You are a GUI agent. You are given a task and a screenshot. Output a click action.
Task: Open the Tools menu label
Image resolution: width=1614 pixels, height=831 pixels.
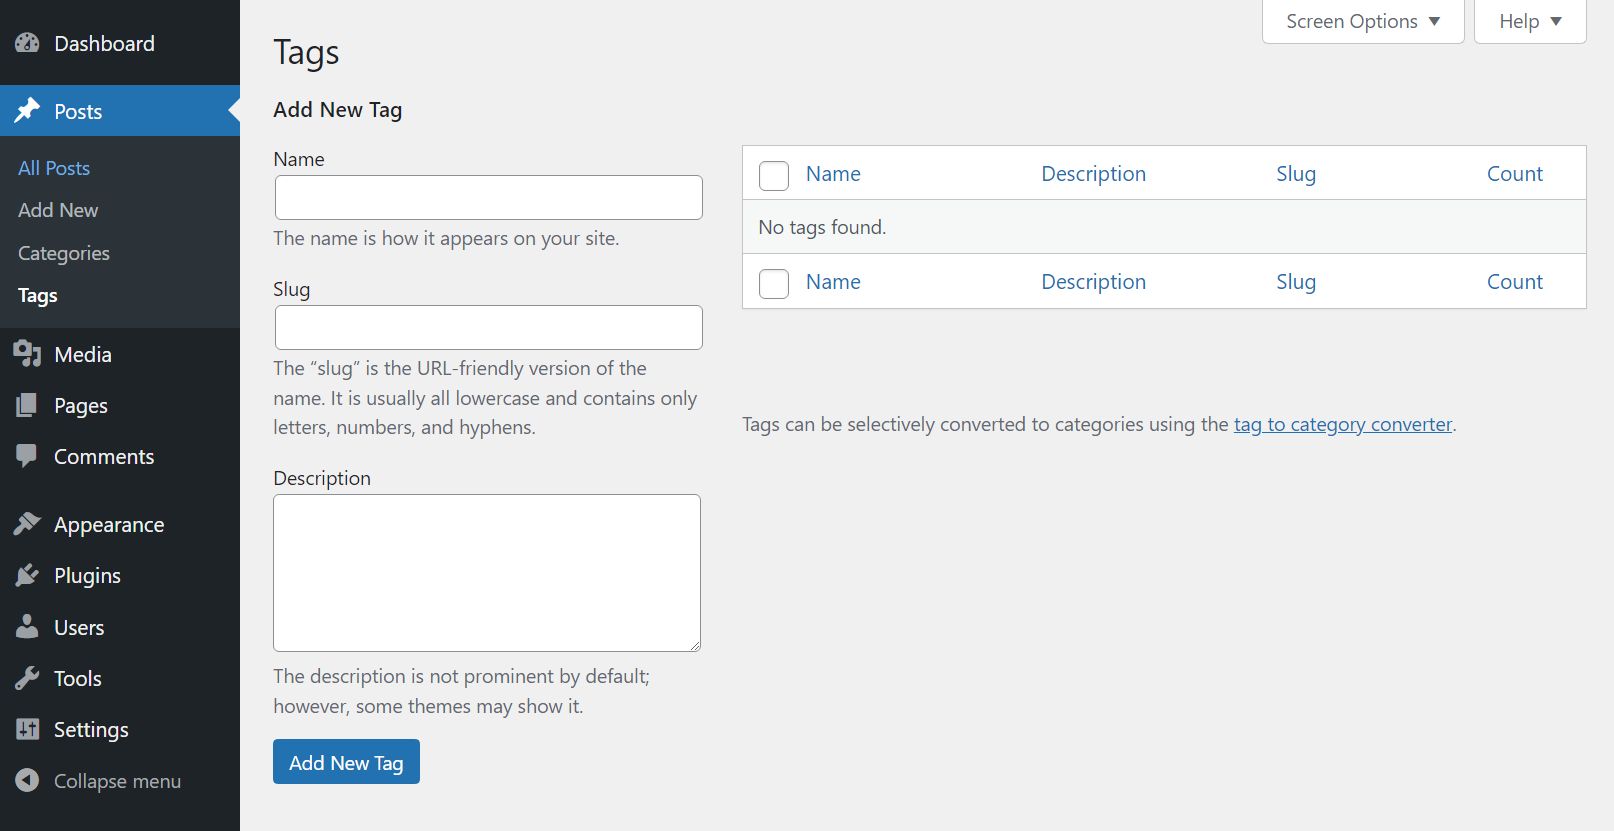[78, 678]
